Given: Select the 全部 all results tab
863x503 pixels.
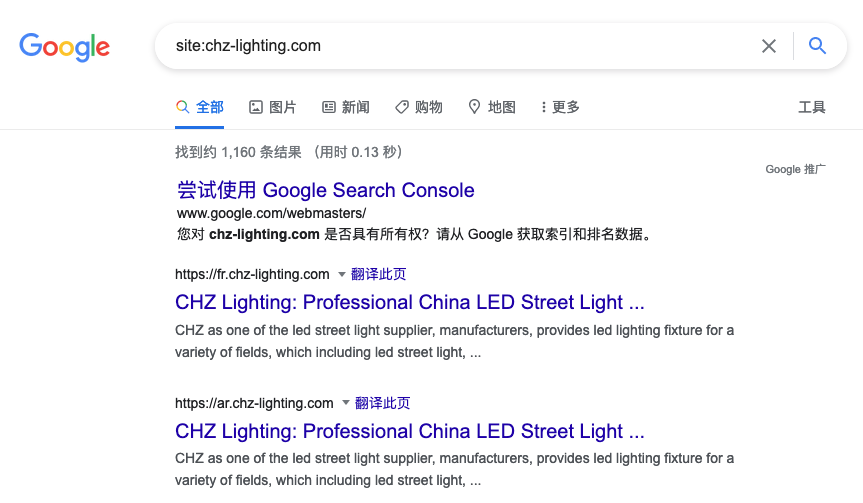Looking at the screenshot, I should 200,107.
